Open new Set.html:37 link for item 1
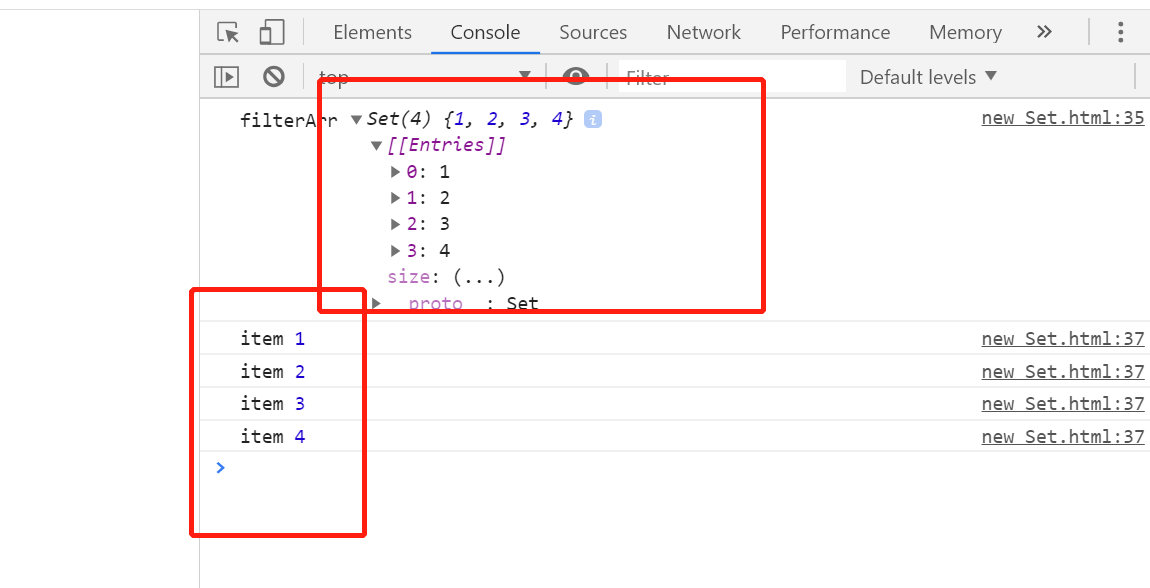Viewport: 1150px width, 588px height. click(x=1063, y=338)
